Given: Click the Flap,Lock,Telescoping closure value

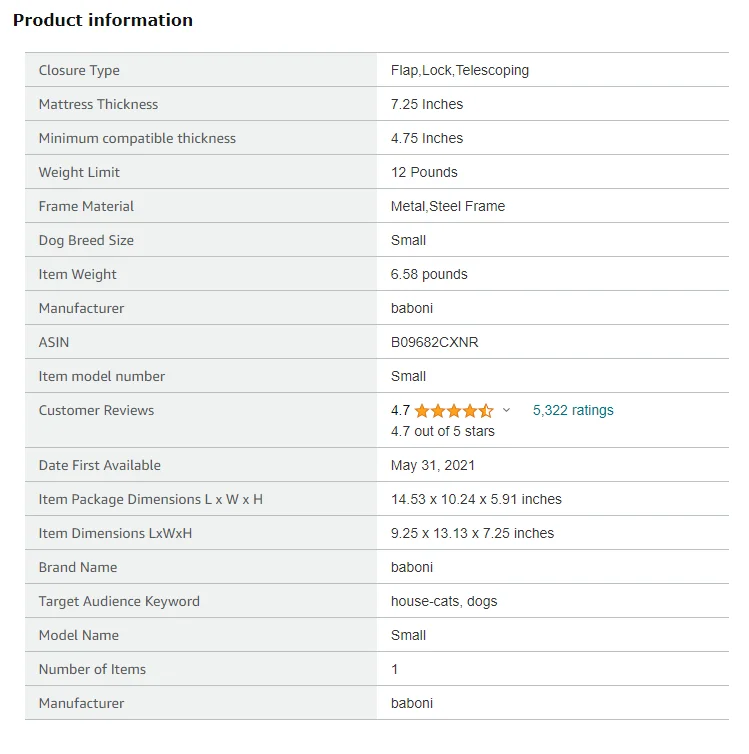Looking at the screenshot, I should click(x=460, y=70).
